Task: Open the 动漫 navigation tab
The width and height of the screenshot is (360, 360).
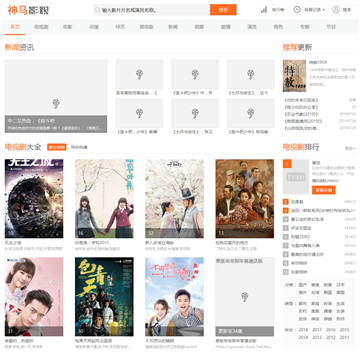Action: (94, 27)
